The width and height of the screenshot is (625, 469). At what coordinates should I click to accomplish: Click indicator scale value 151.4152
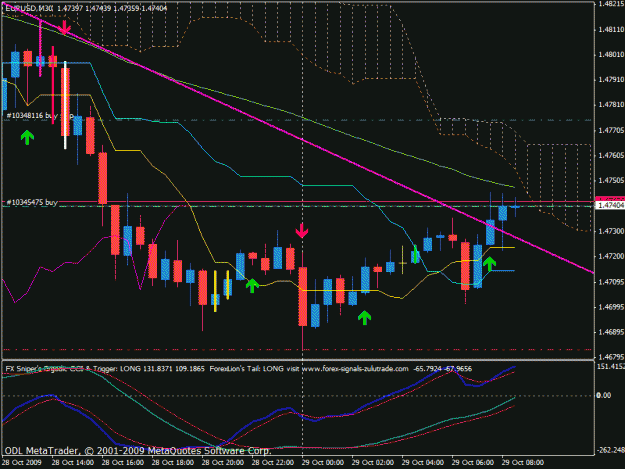tap(610, 366)
